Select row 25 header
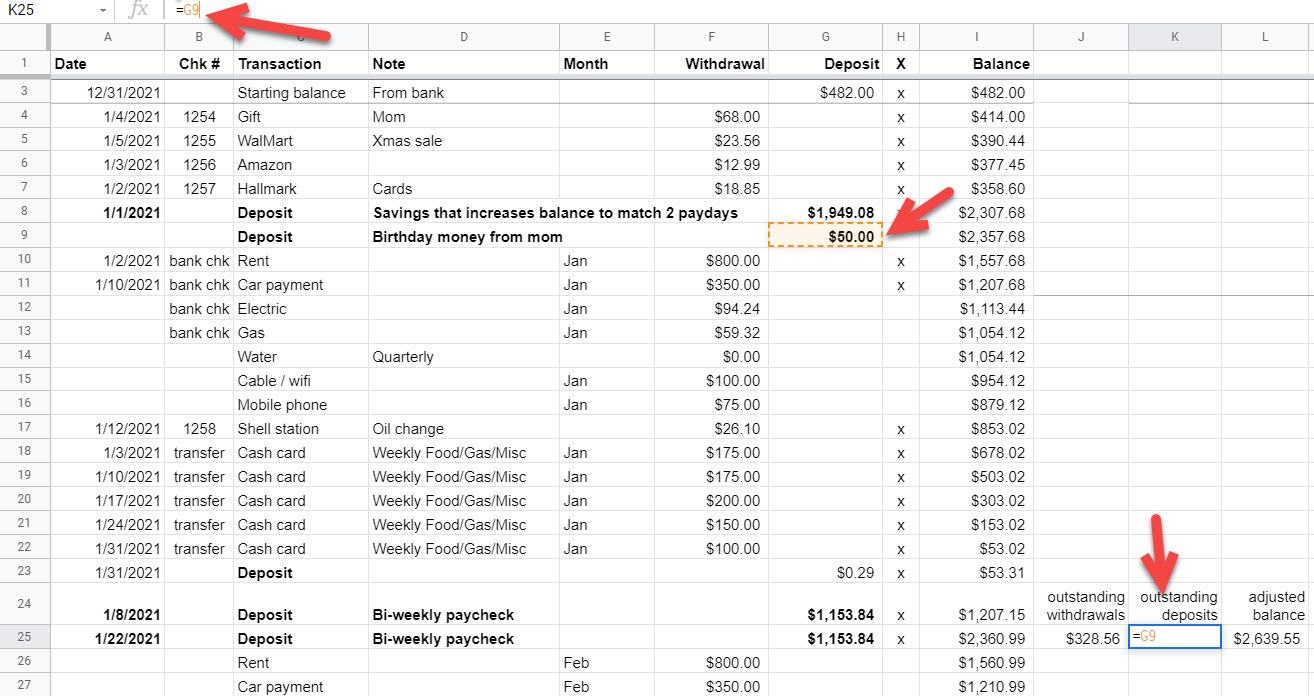Image resolution: width=1314 pixels, height=696 pixels. click(x=24, y=638)
